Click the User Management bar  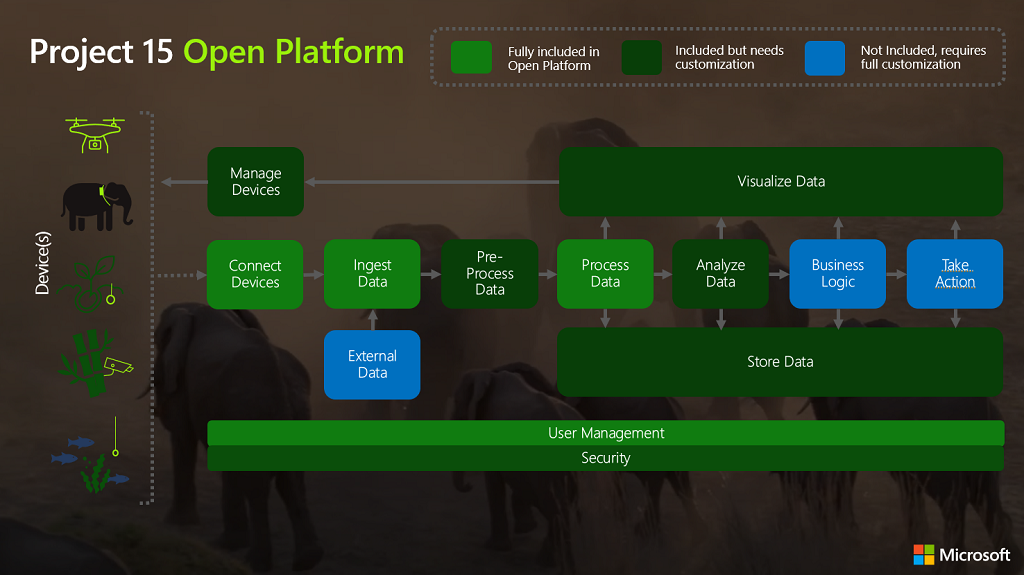pos(605,433)
